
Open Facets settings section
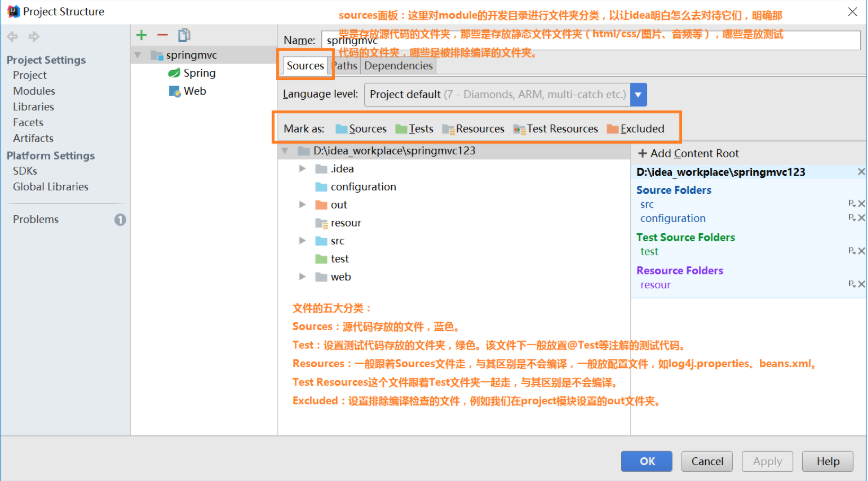pos(28,122)
